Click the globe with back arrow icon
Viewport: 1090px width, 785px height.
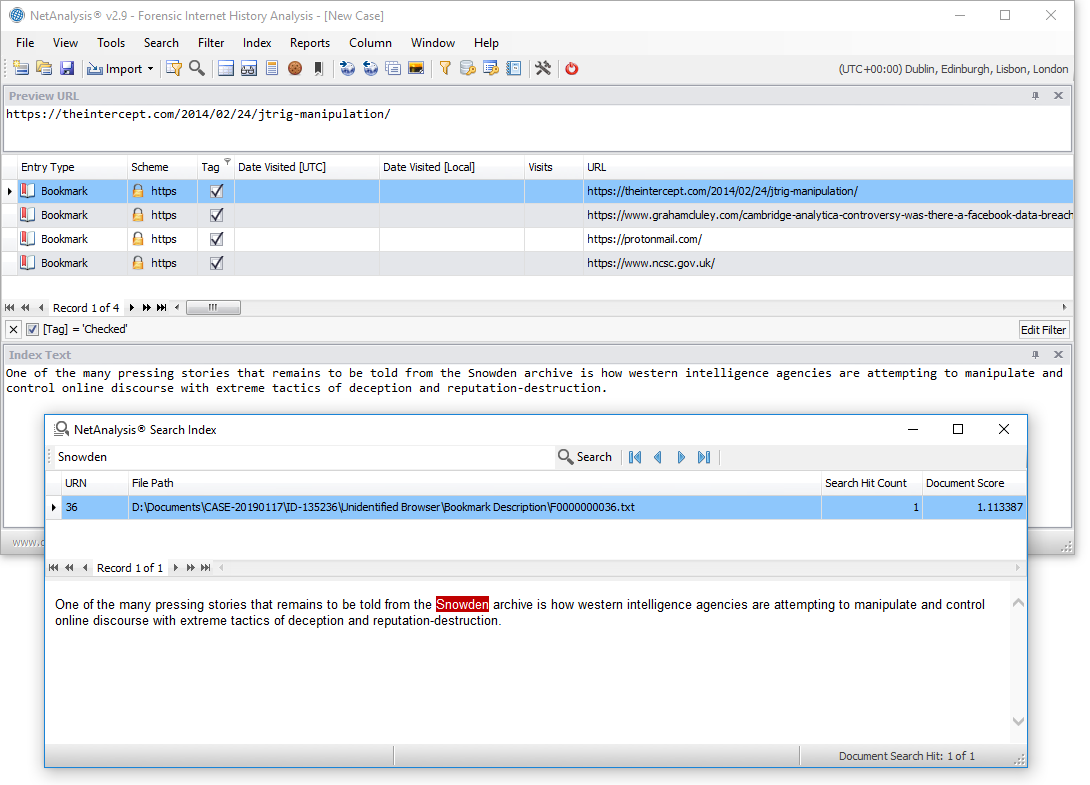pyautogui.click(x=371, y=68)
